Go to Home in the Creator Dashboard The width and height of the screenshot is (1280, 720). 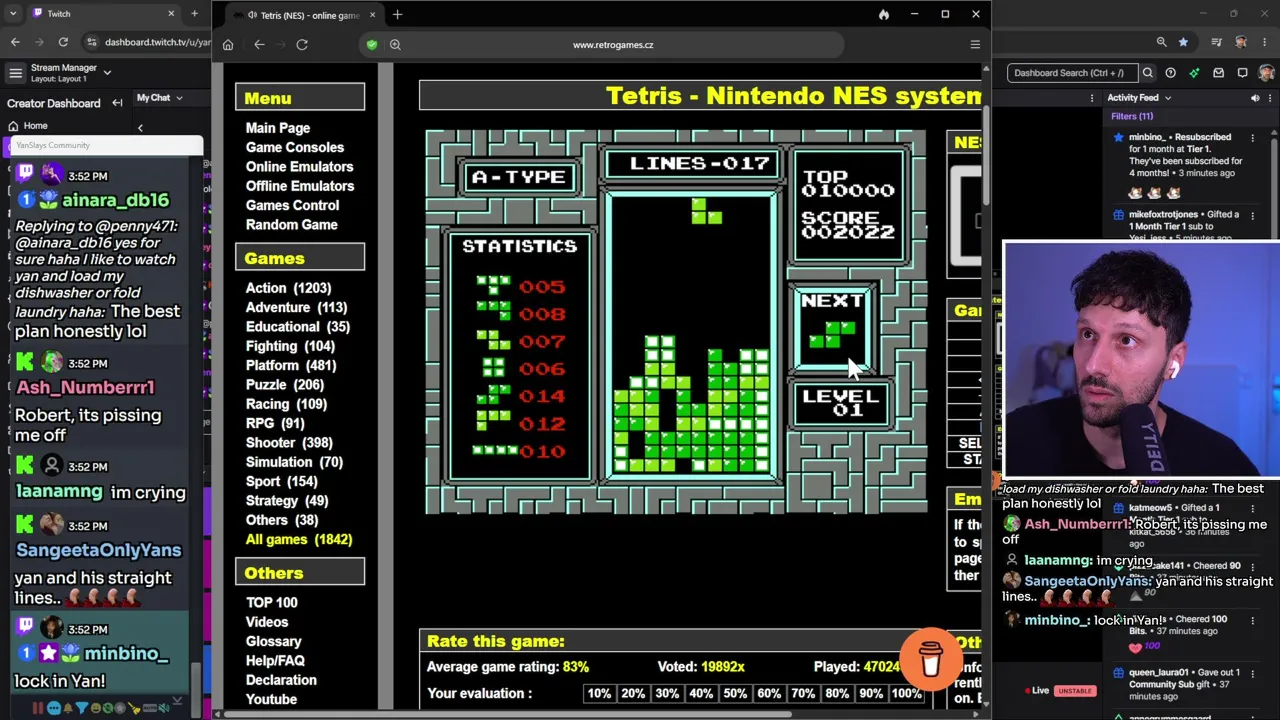35,126
